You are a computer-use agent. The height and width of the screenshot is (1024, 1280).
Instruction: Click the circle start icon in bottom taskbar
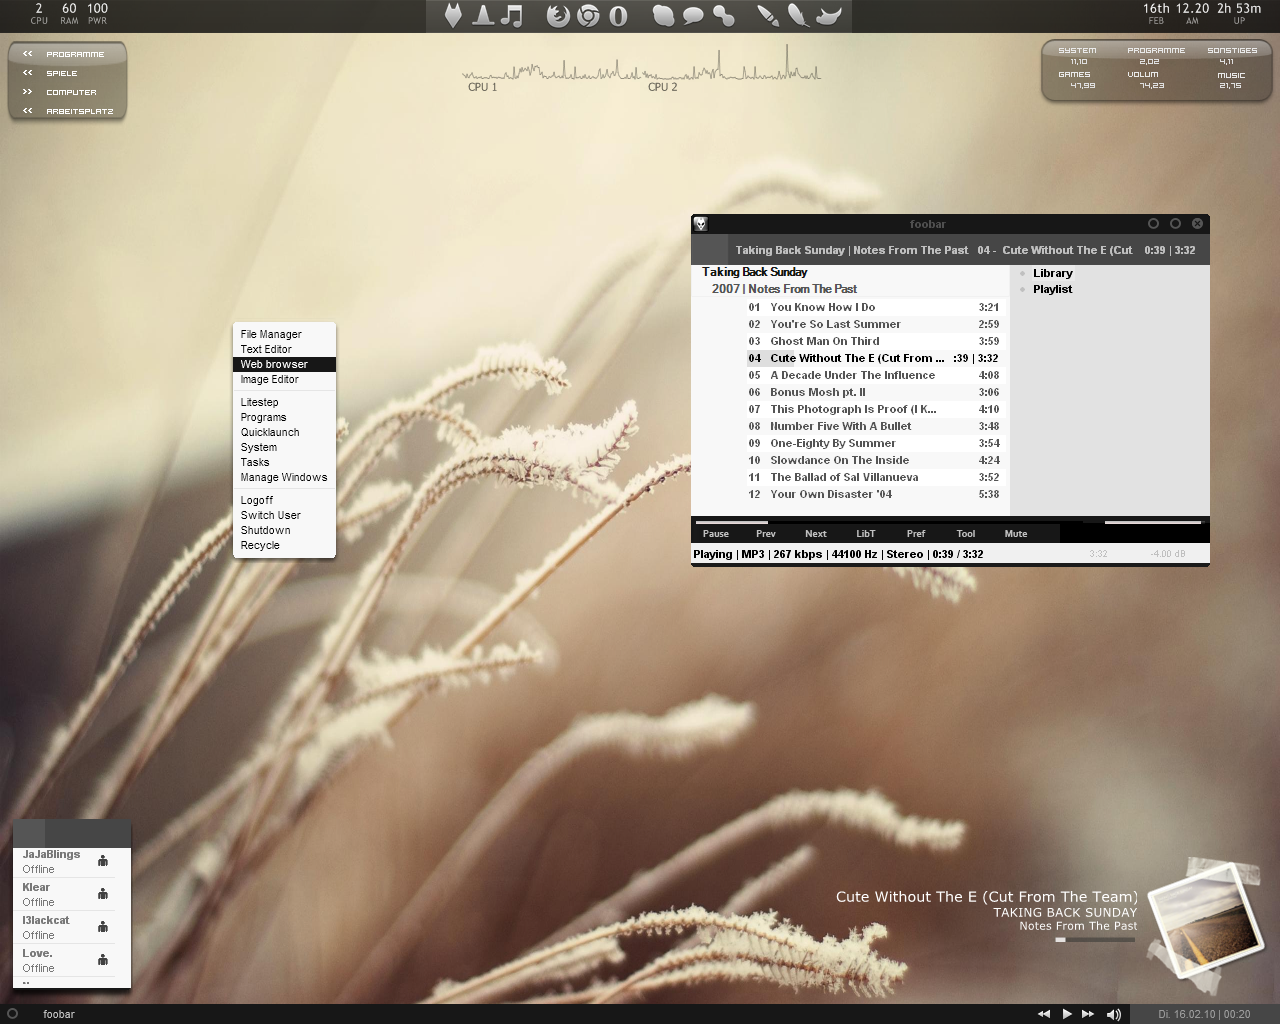click(x=13, y=1013)
